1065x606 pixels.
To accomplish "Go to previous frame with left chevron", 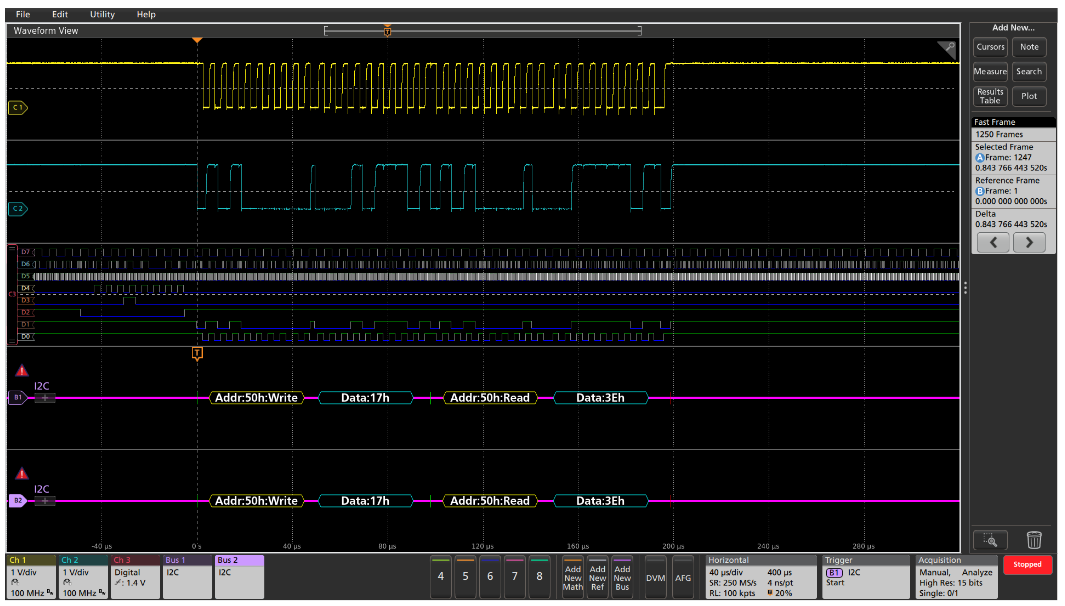I will [992, 243].
